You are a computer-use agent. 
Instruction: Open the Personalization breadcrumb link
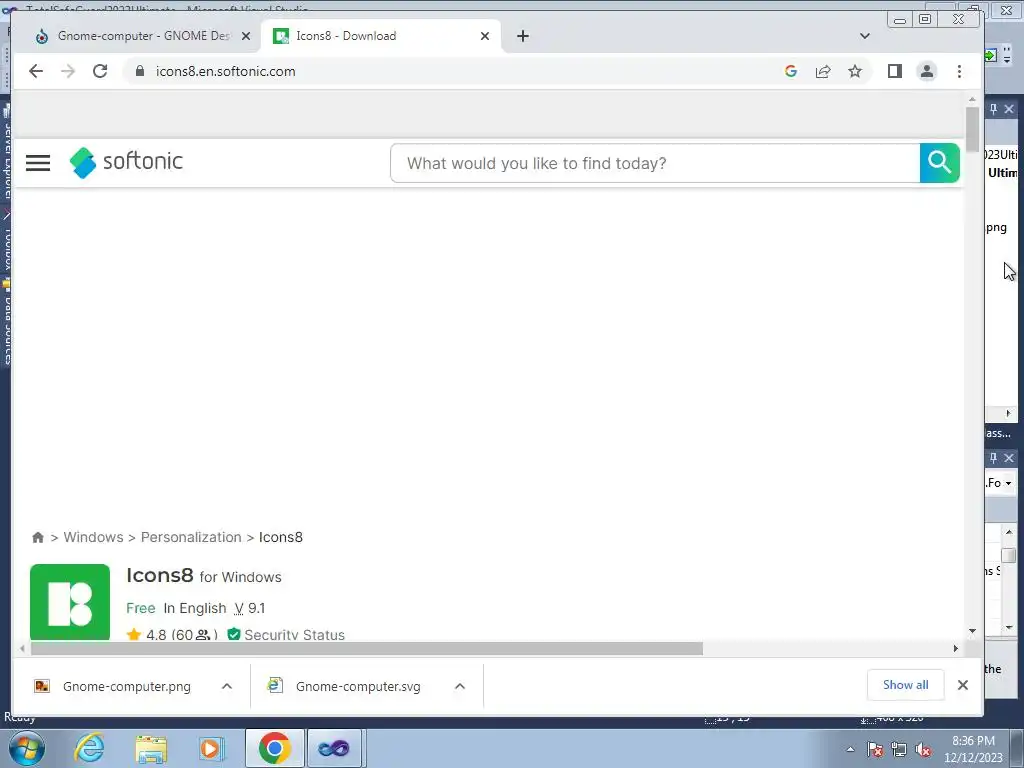coord(191,537)
